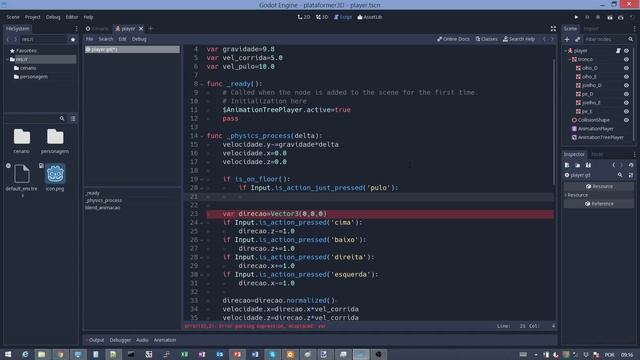Viewport: 640px width, 360px height.
Task: Switch to the 3D workspace
Action: click(x=322, y=17)
